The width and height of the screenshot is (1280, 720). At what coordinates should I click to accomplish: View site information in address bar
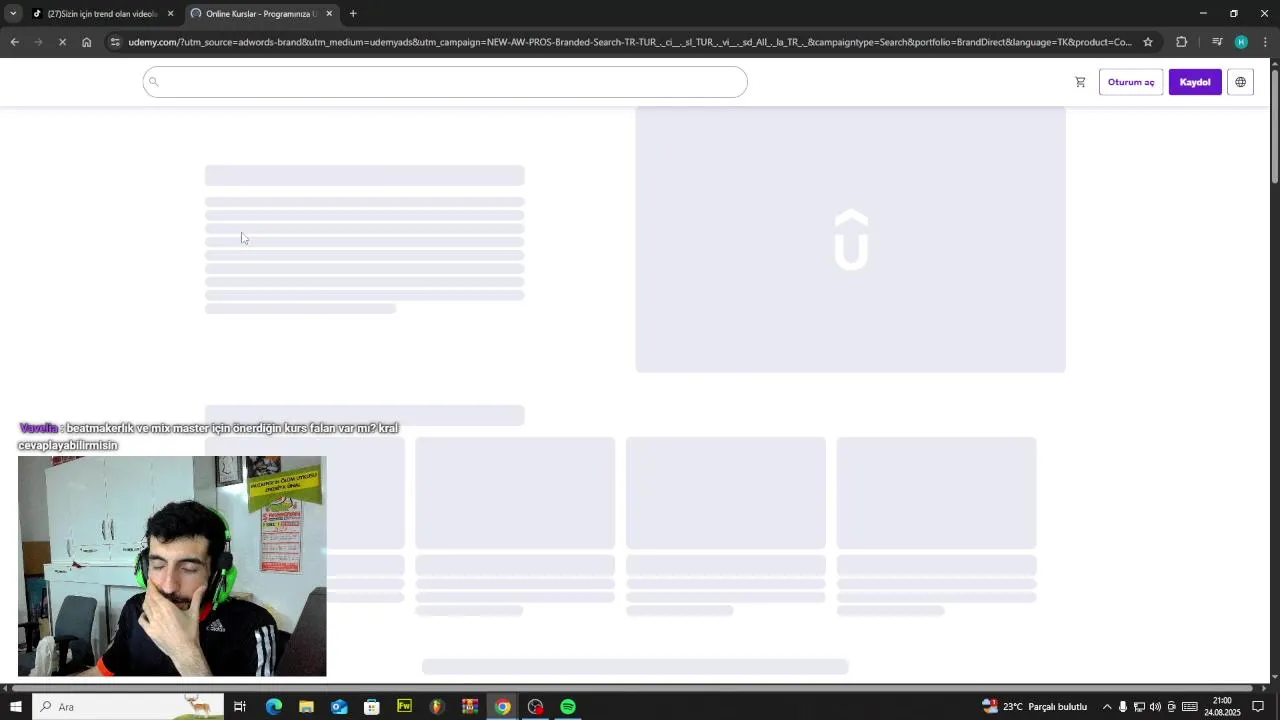(x=115, y=42)
